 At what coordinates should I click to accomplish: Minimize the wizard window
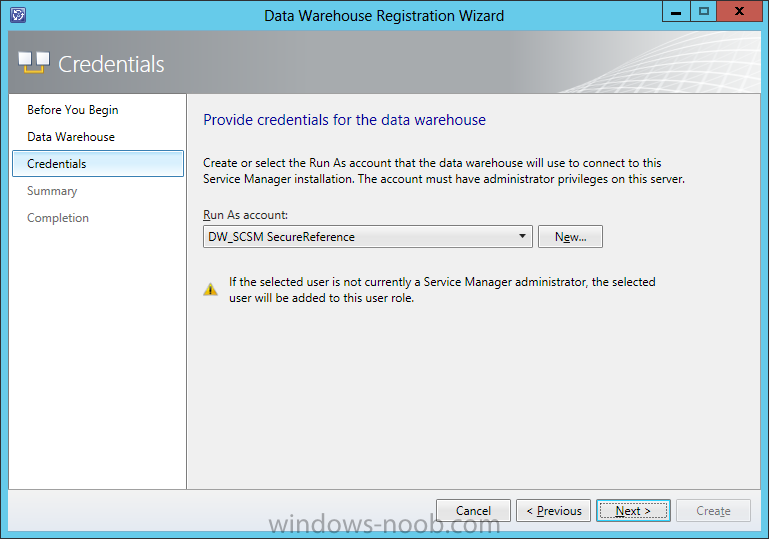[x=676, y=11]
